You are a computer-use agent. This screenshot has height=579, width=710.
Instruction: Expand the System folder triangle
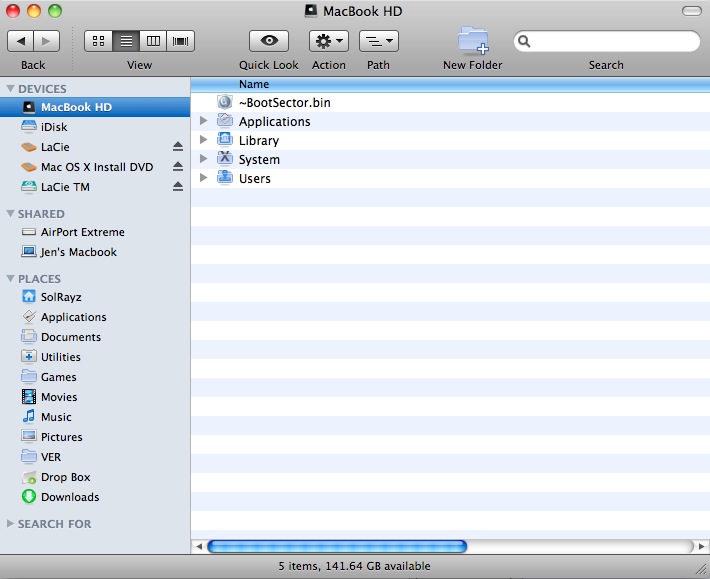(x=204, y=159)
